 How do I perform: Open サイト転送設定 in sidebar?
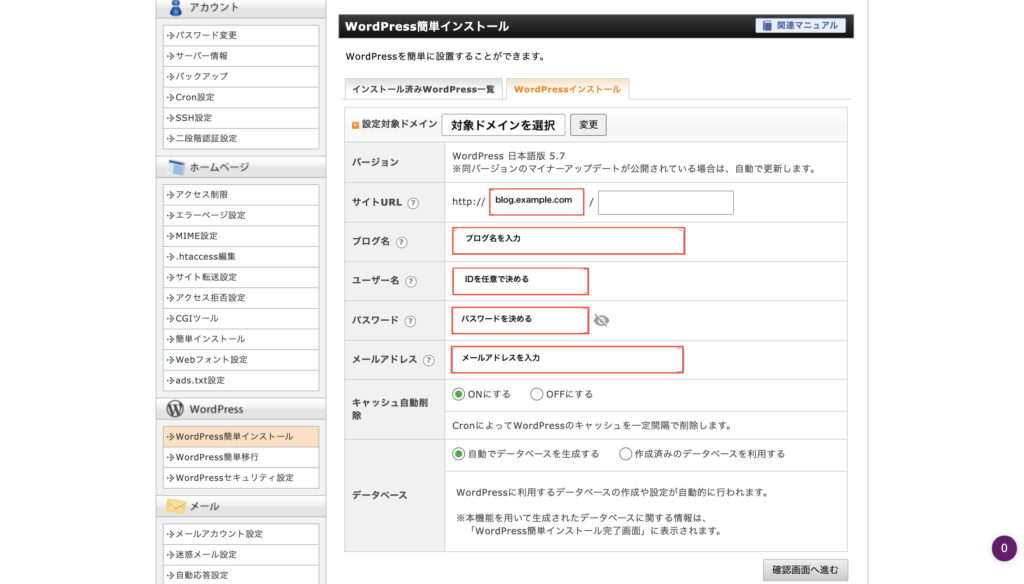pos(241,277)
